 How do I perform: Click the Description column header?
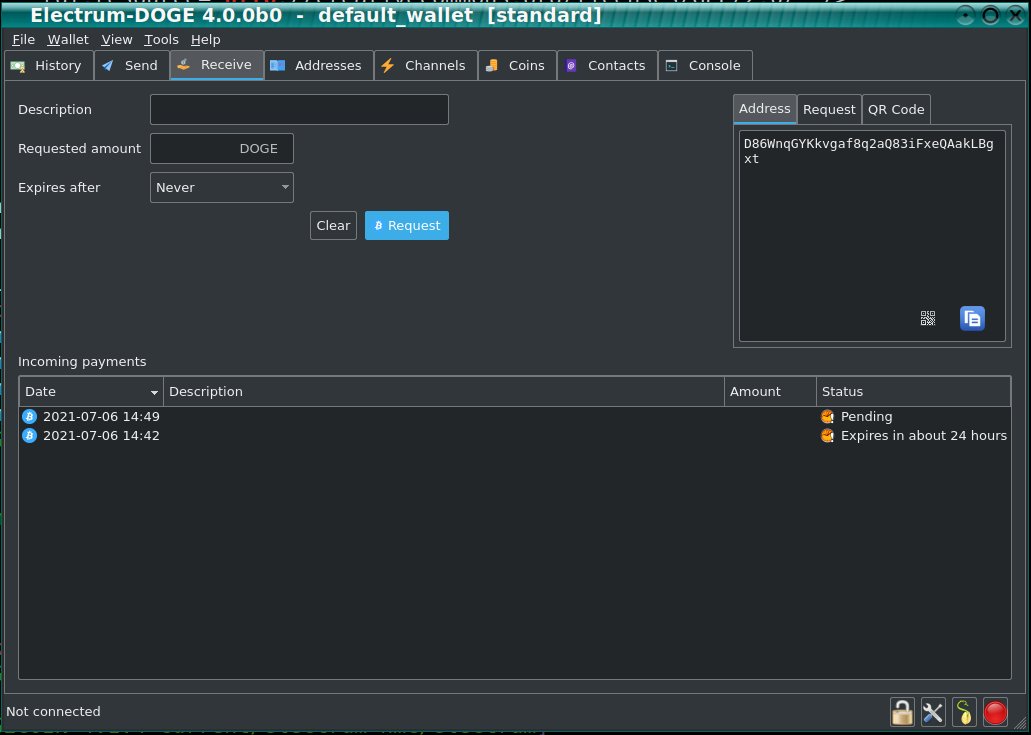coord(444,392)
